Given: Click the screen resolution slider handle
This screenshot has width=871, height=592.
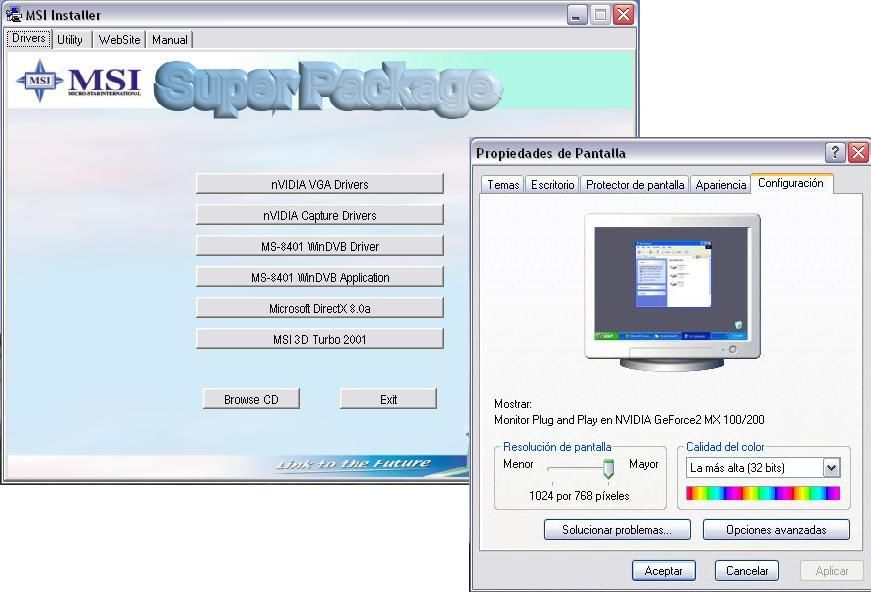Looking at the screenshot, I should pos(608,469).
